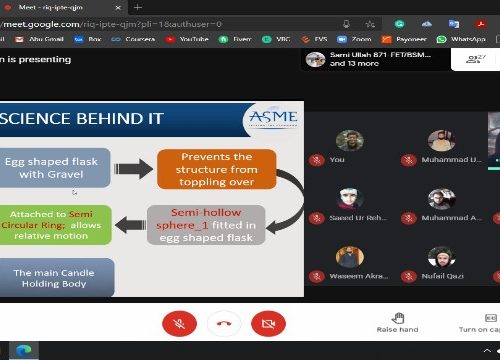The image size is (500, 360).
Task: Select the Meet riq-ipte-qjm tab
Action: [62, 7]
